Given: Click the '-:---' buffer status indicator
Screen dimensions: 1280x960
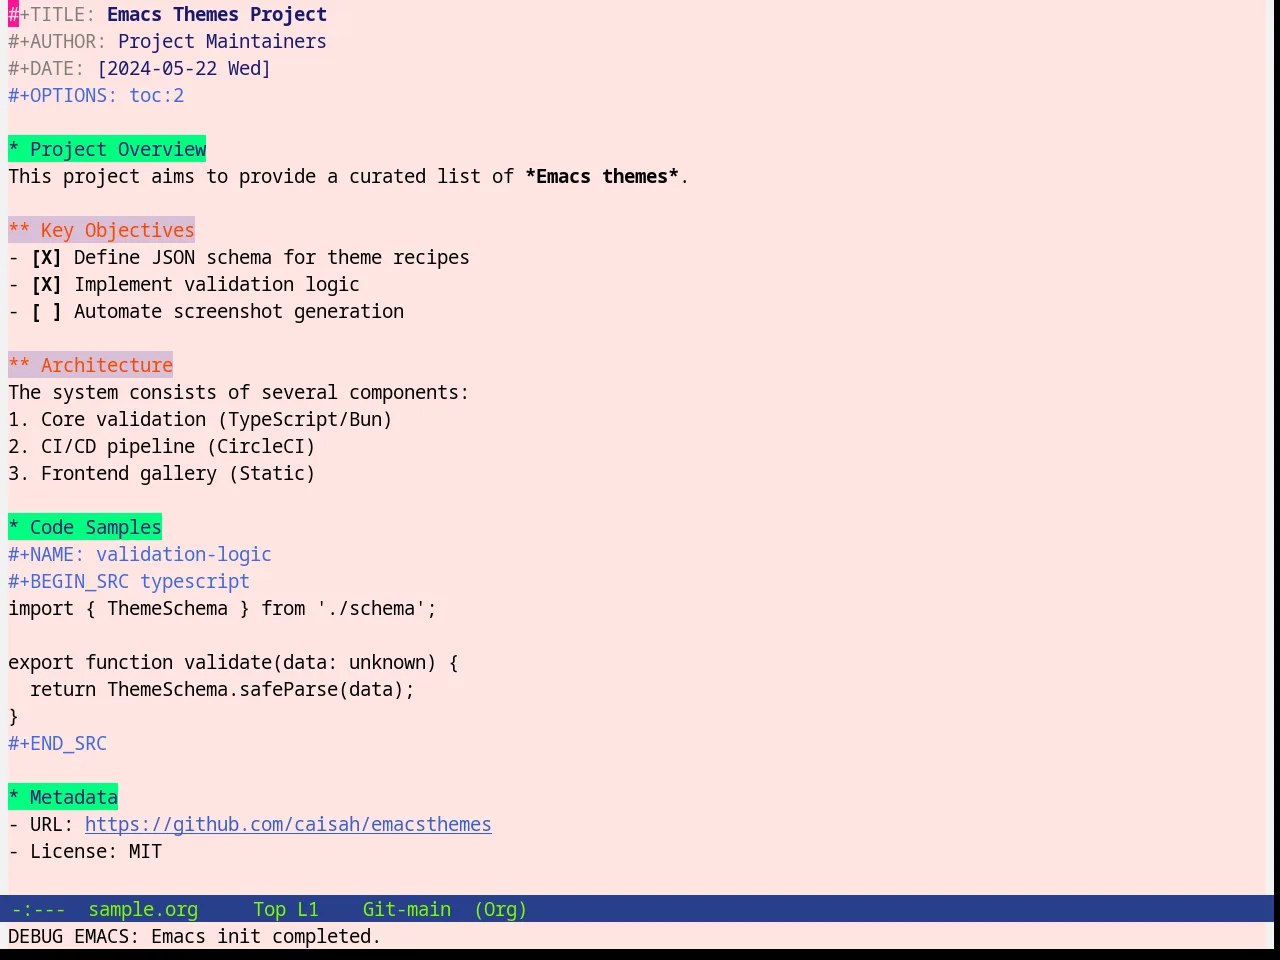Looking at the screenshot, I should [x=38, y=909].
